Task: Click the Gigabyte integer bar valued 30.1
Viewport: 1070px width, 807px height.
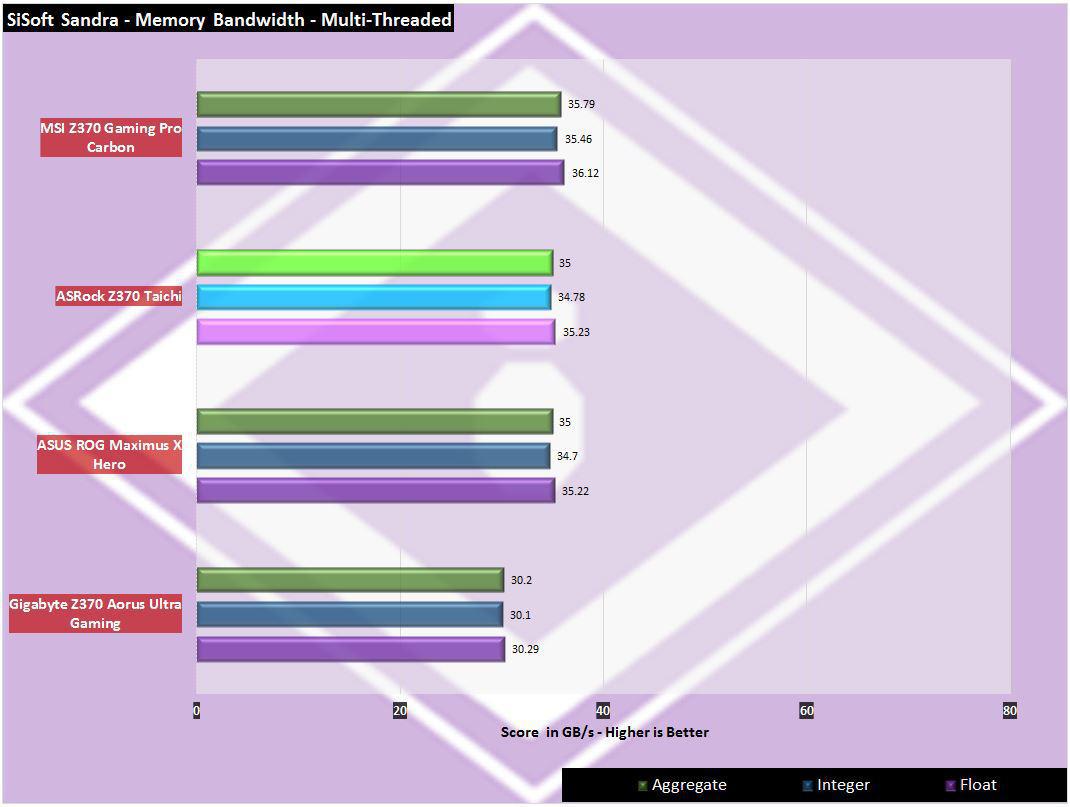Action: (350, 615)
